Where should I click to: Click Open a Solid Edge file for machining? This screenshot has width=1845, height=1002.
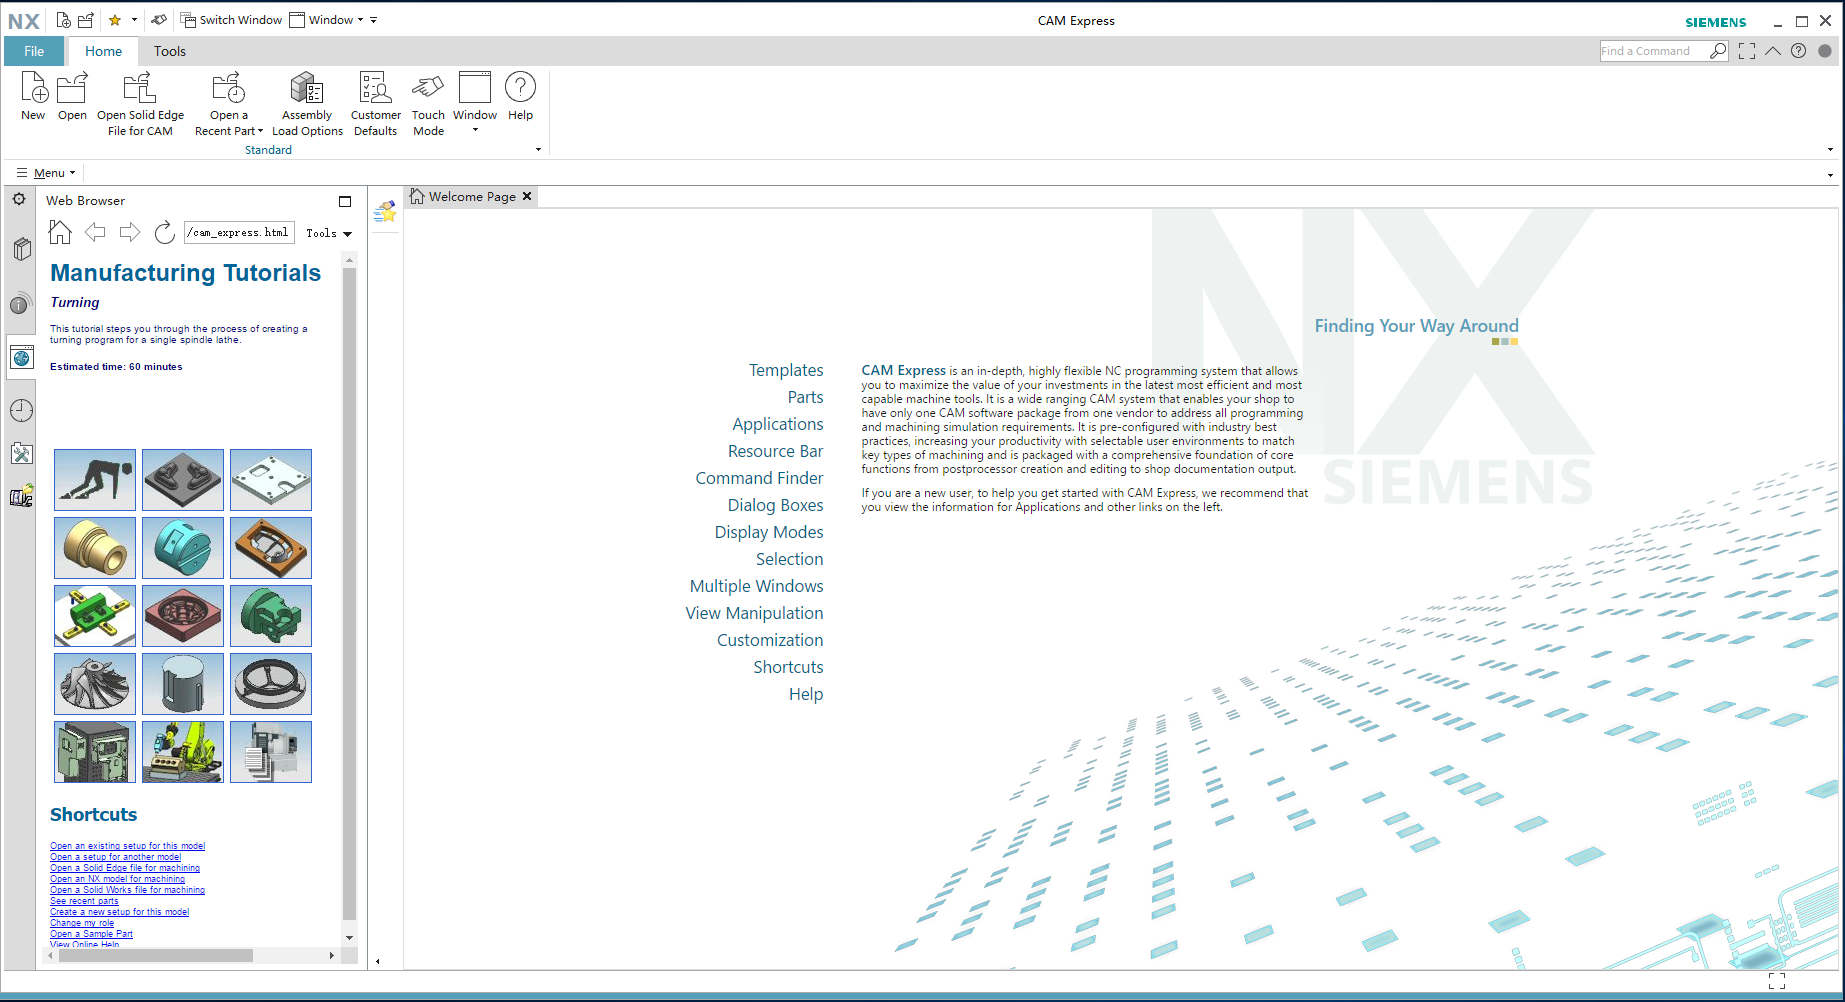(125, 868)
